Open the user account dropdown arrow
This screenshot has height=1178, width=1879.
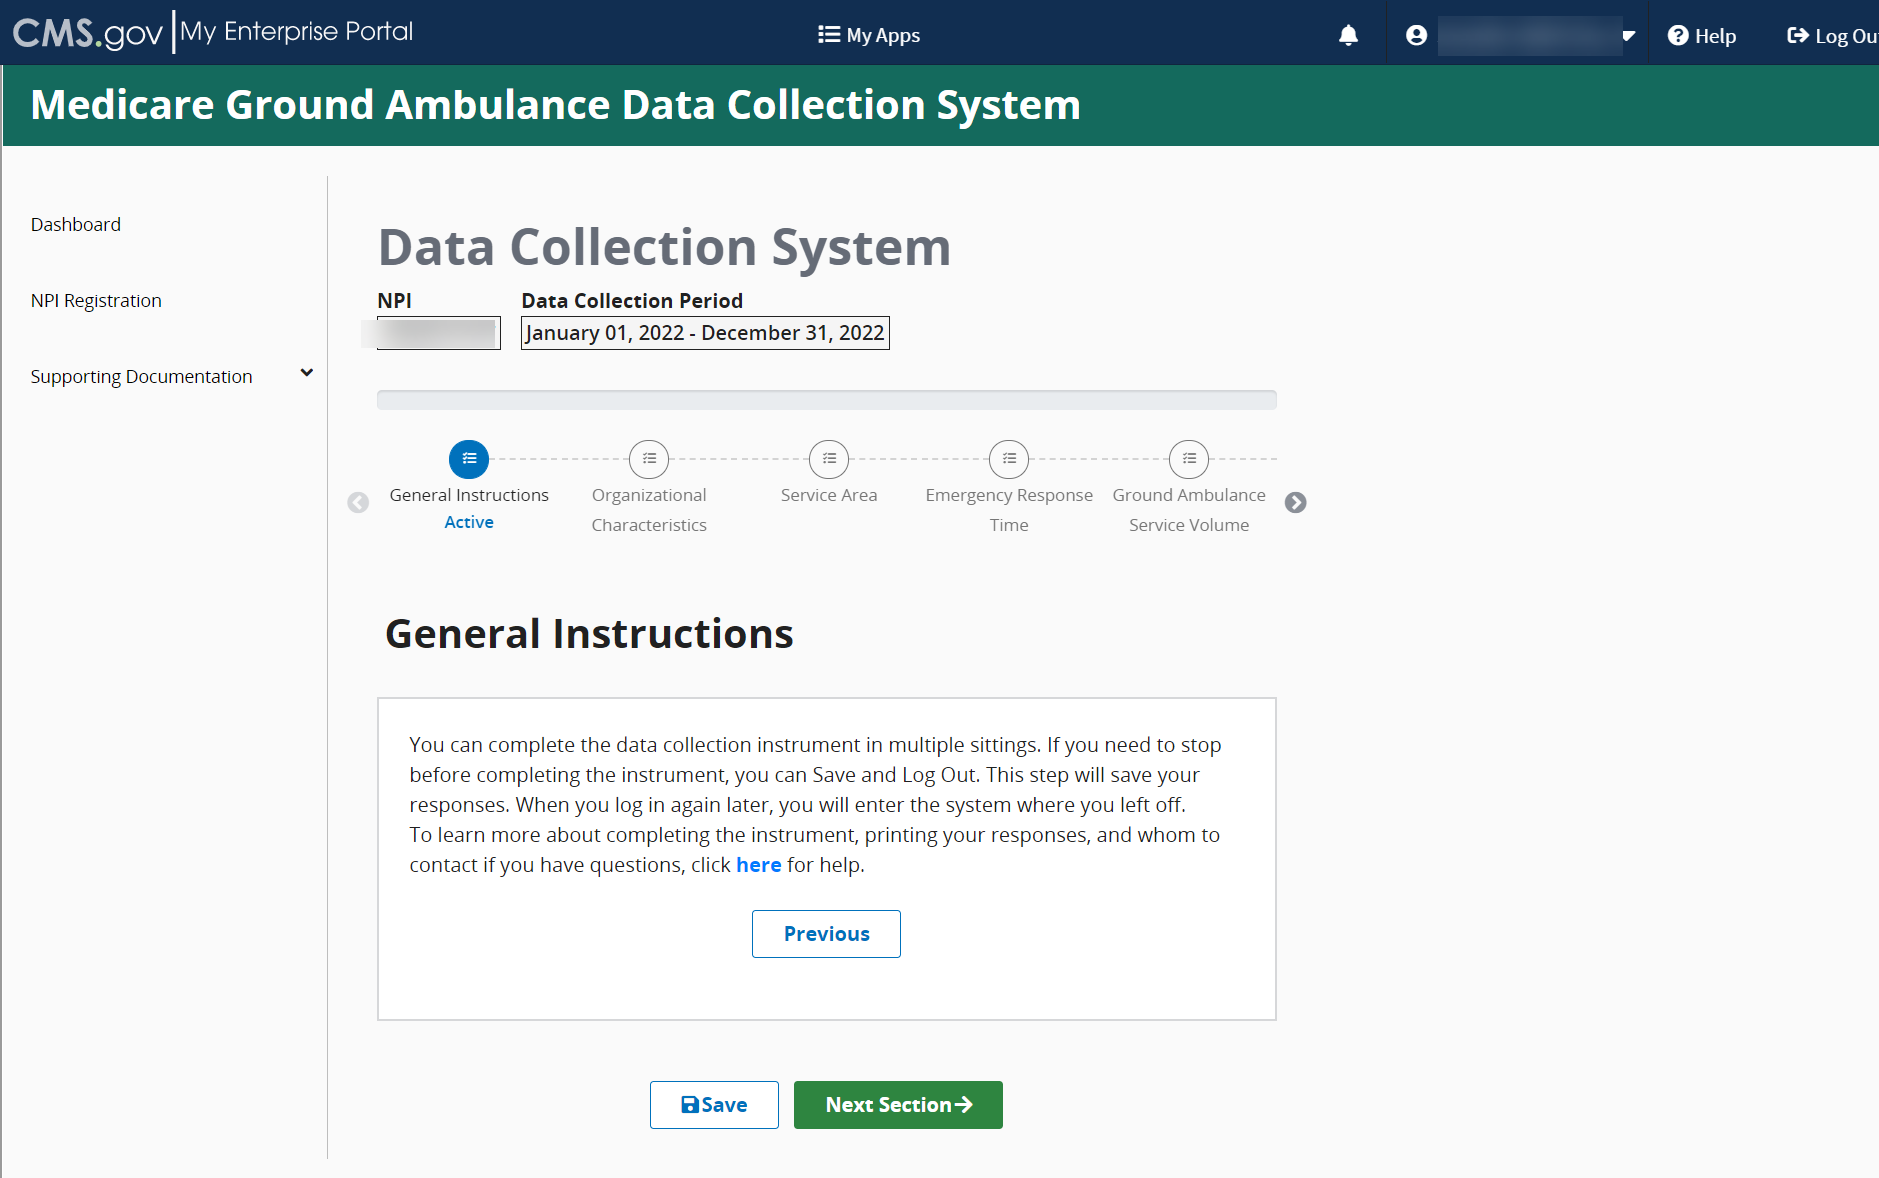click(1629, 36)
